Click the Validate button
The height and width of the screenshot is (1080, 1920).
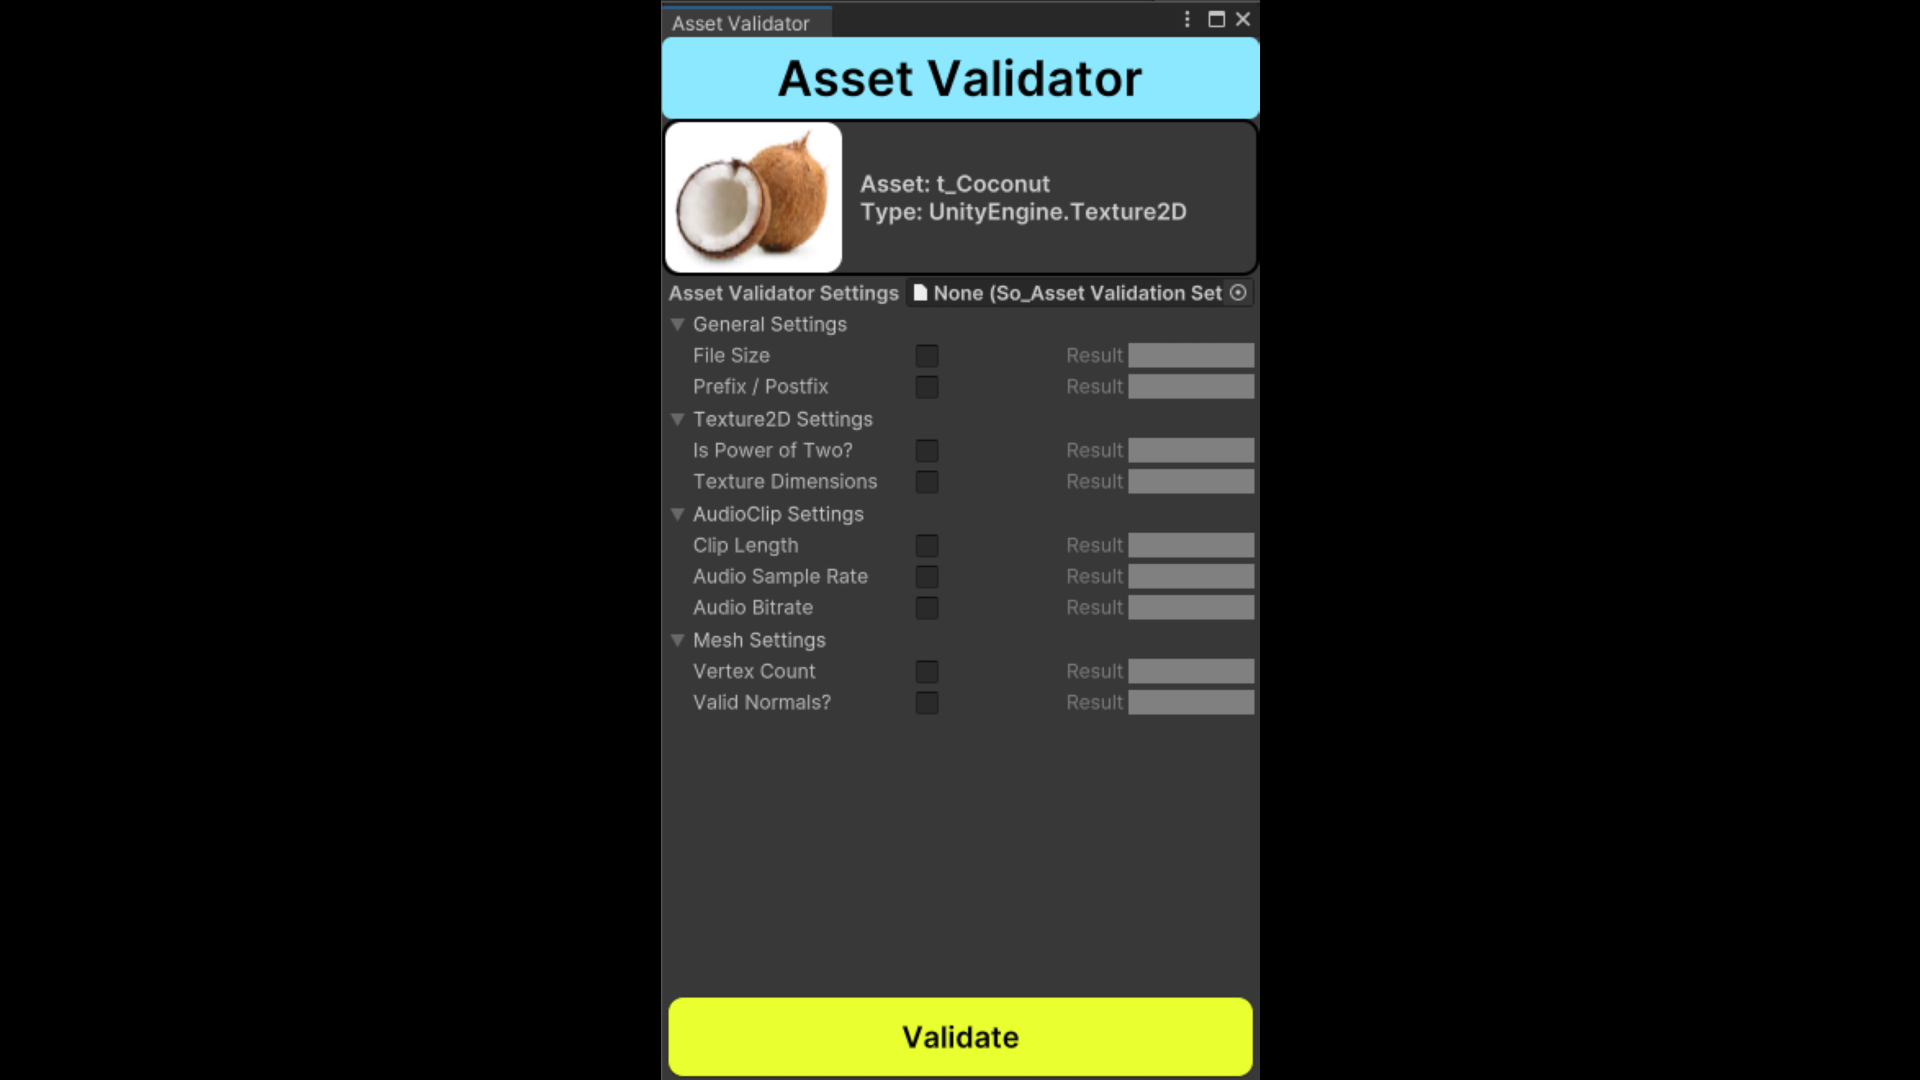point(960,1036)
